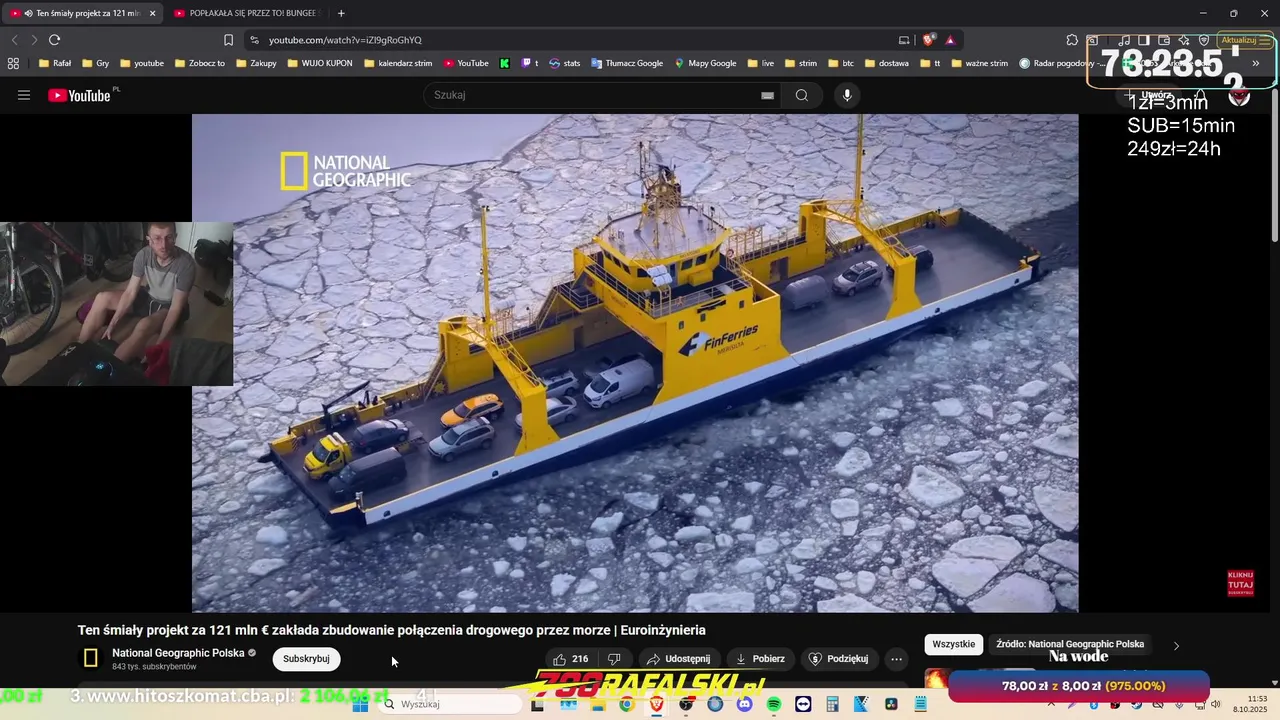Open the Tłumacz Google bookmark

626,63
